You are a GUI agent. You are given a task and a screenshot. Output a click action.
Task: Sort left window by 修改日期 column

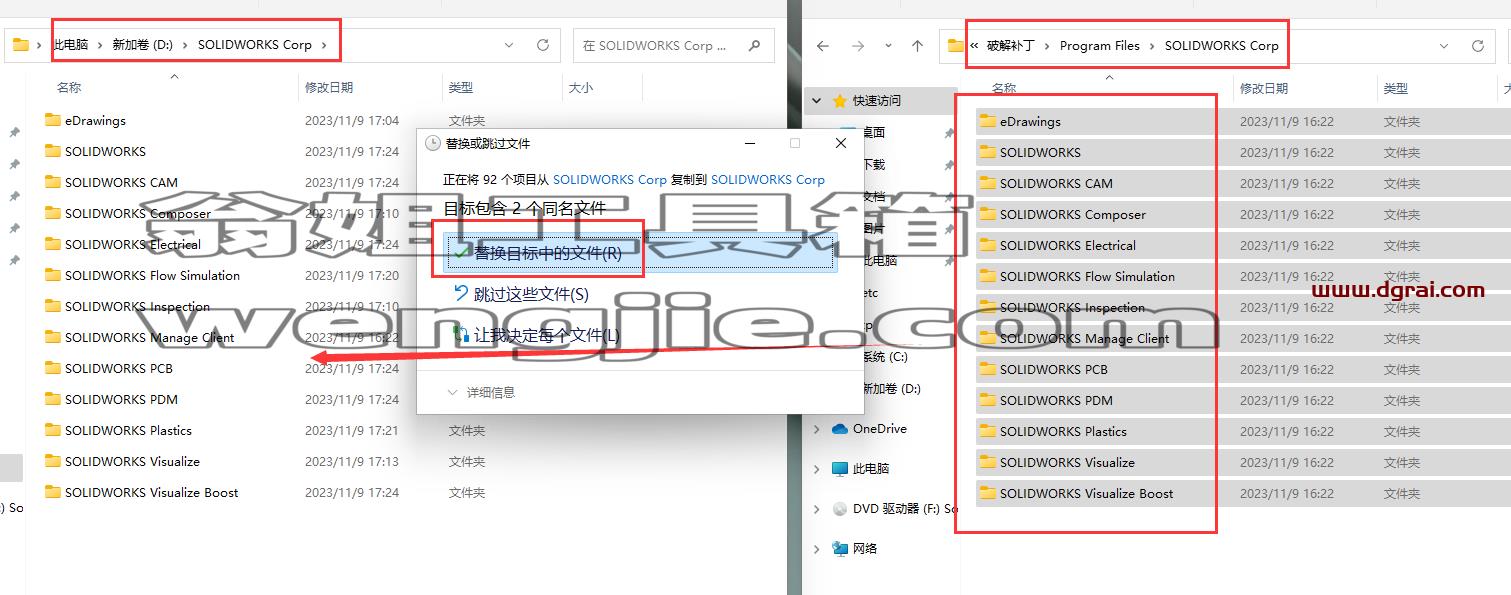[x=329, y=88]
